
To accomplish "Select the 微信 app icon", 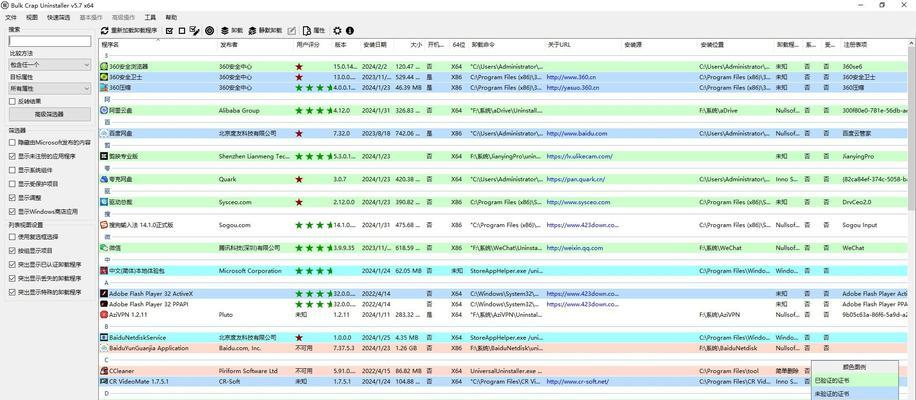I will coord(104,248).
